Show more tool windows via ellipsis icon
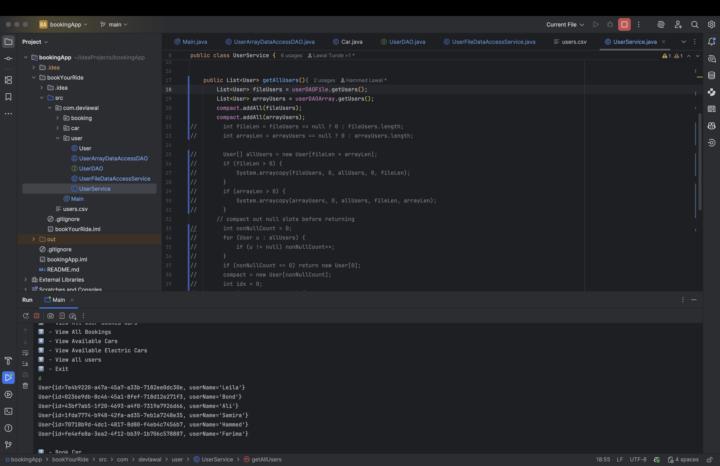Viewport: 720px width, 466px height. [8, 113]
